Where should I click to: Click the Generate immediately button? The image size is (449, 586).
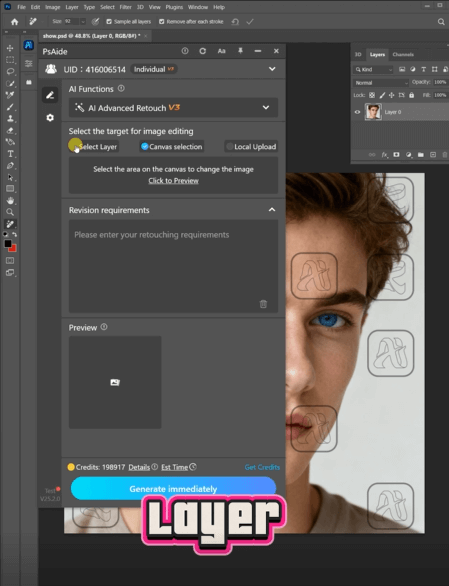[173, 488]
